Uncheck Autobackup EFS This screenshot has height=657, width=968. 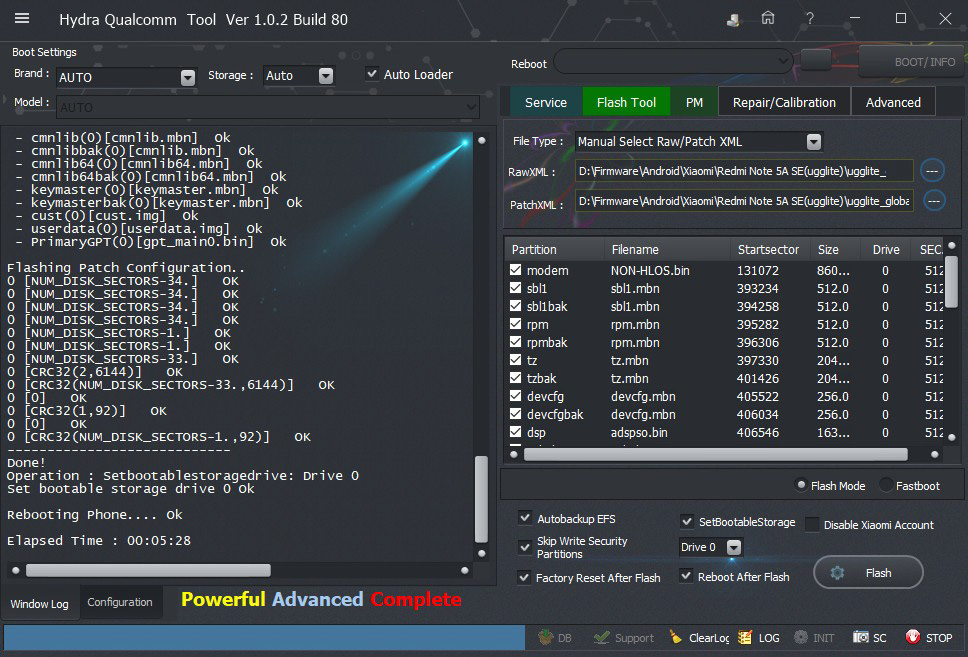coord(525,518)
